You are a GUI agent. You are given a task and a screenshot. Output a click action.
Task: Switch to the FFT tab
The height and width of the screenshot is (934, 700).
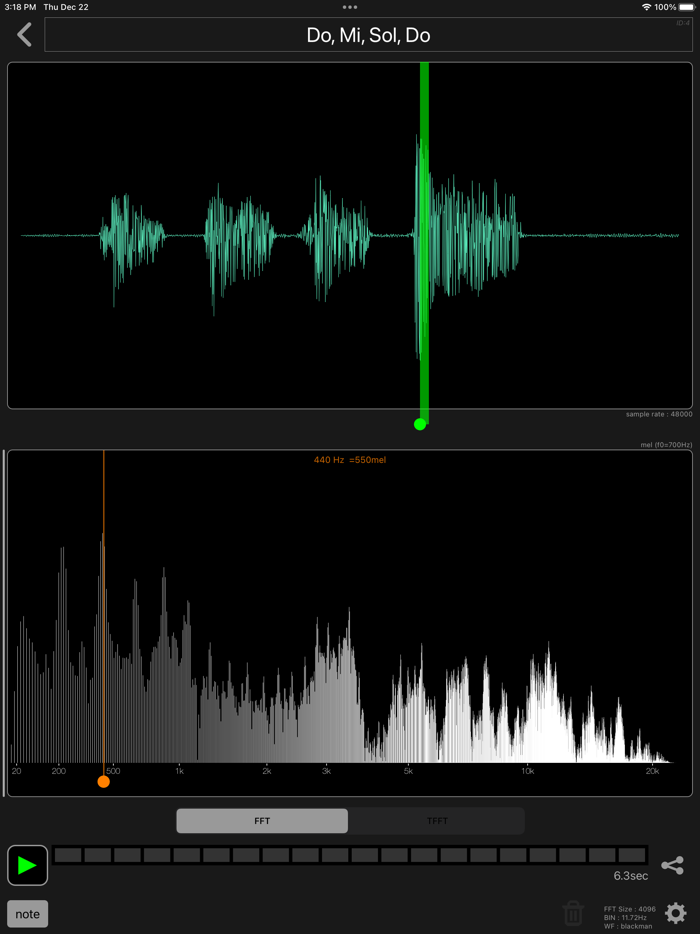click(x=262, y=821)
